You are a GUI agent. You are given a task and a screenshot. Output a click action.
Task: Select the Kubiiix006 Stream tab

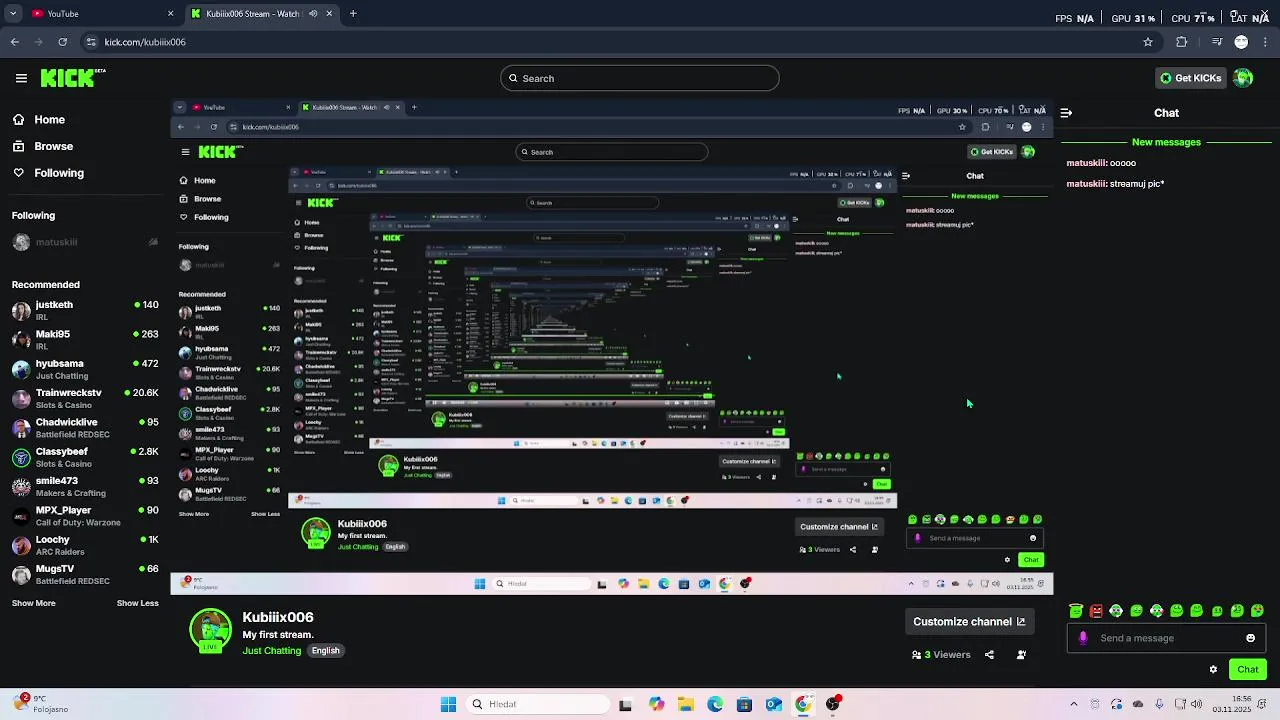tap(260, 14)
